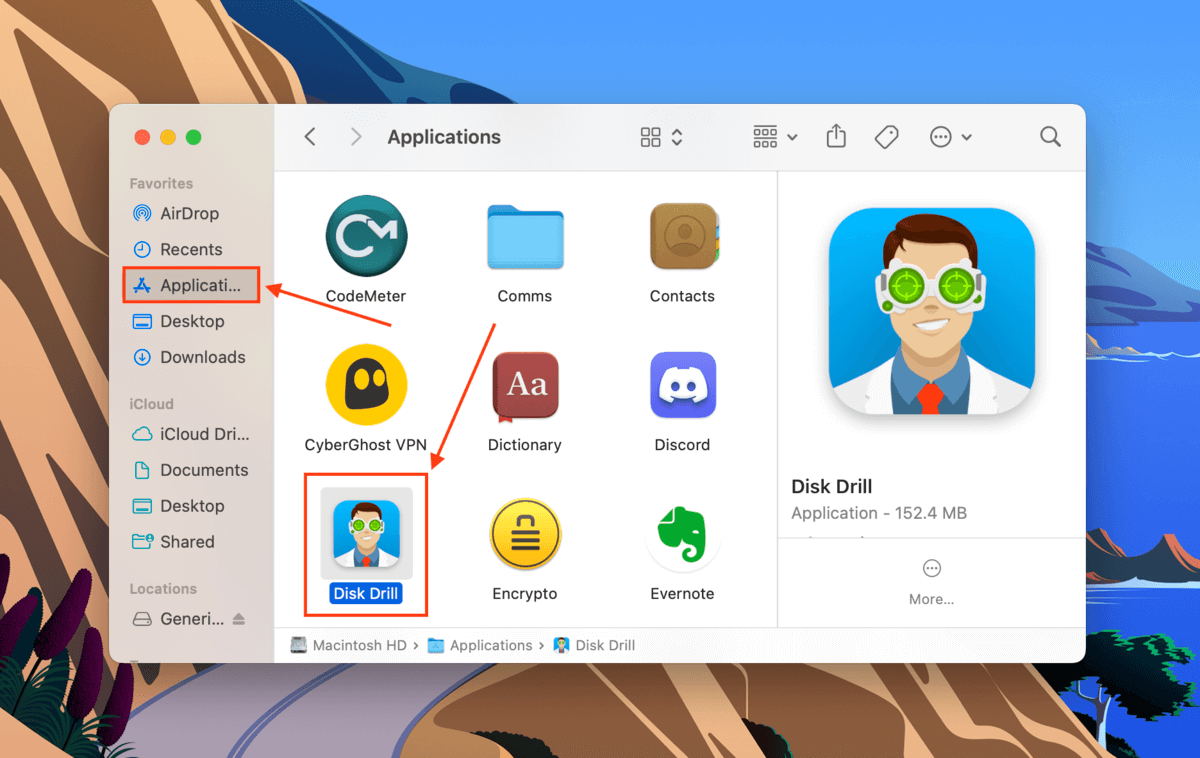This screenshot has width=1200, height=758.
Task: Click the Finder forward arrow
Action: tap(356, 137)
